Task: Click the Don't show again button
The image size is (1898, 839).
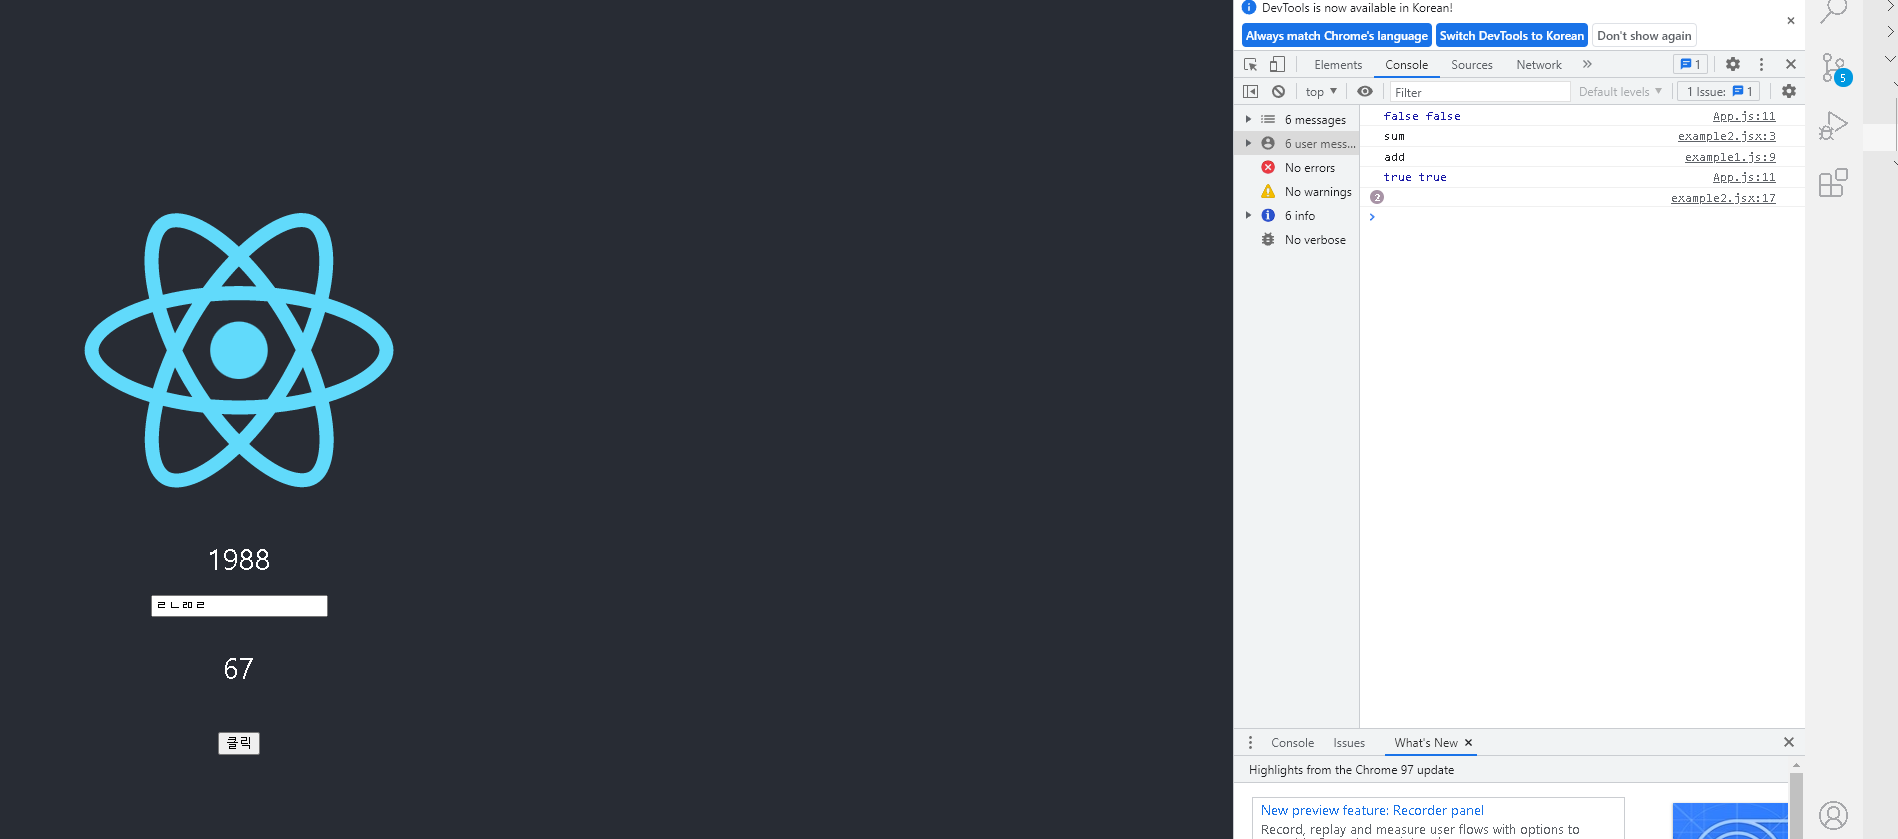Action: [1644, 35]
